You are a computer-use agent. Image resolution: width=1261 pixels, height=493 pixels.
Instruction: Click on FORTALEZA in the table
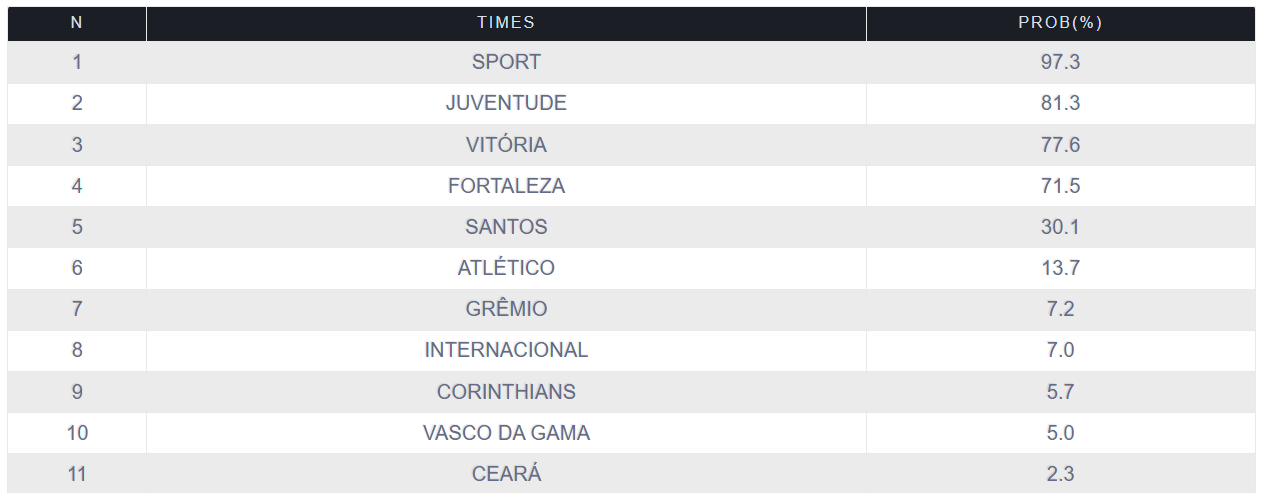point(506,186)
